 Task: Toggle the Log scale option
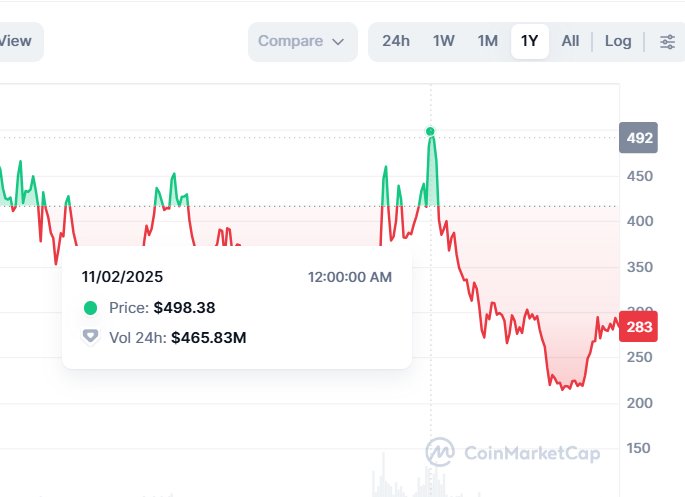pos(618,41)
